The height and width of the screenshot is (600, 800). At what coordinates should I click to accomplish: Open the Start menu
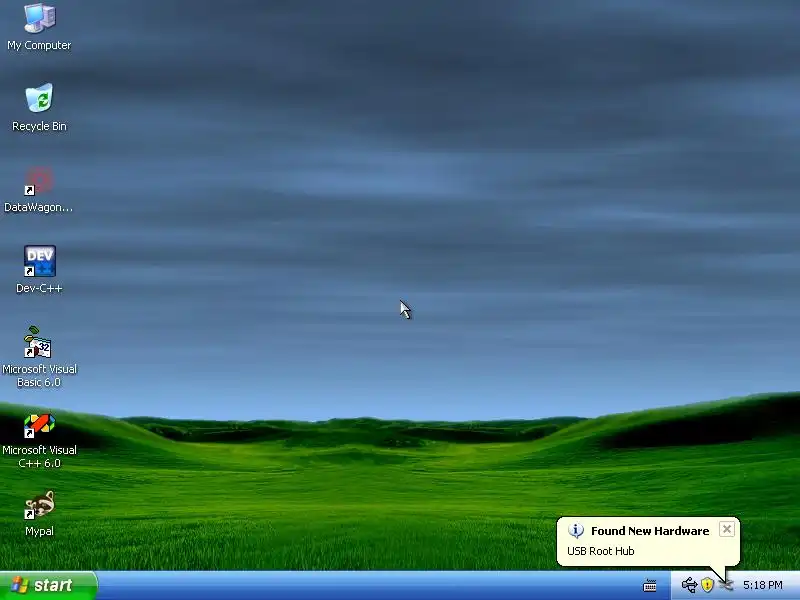(48, 585)
